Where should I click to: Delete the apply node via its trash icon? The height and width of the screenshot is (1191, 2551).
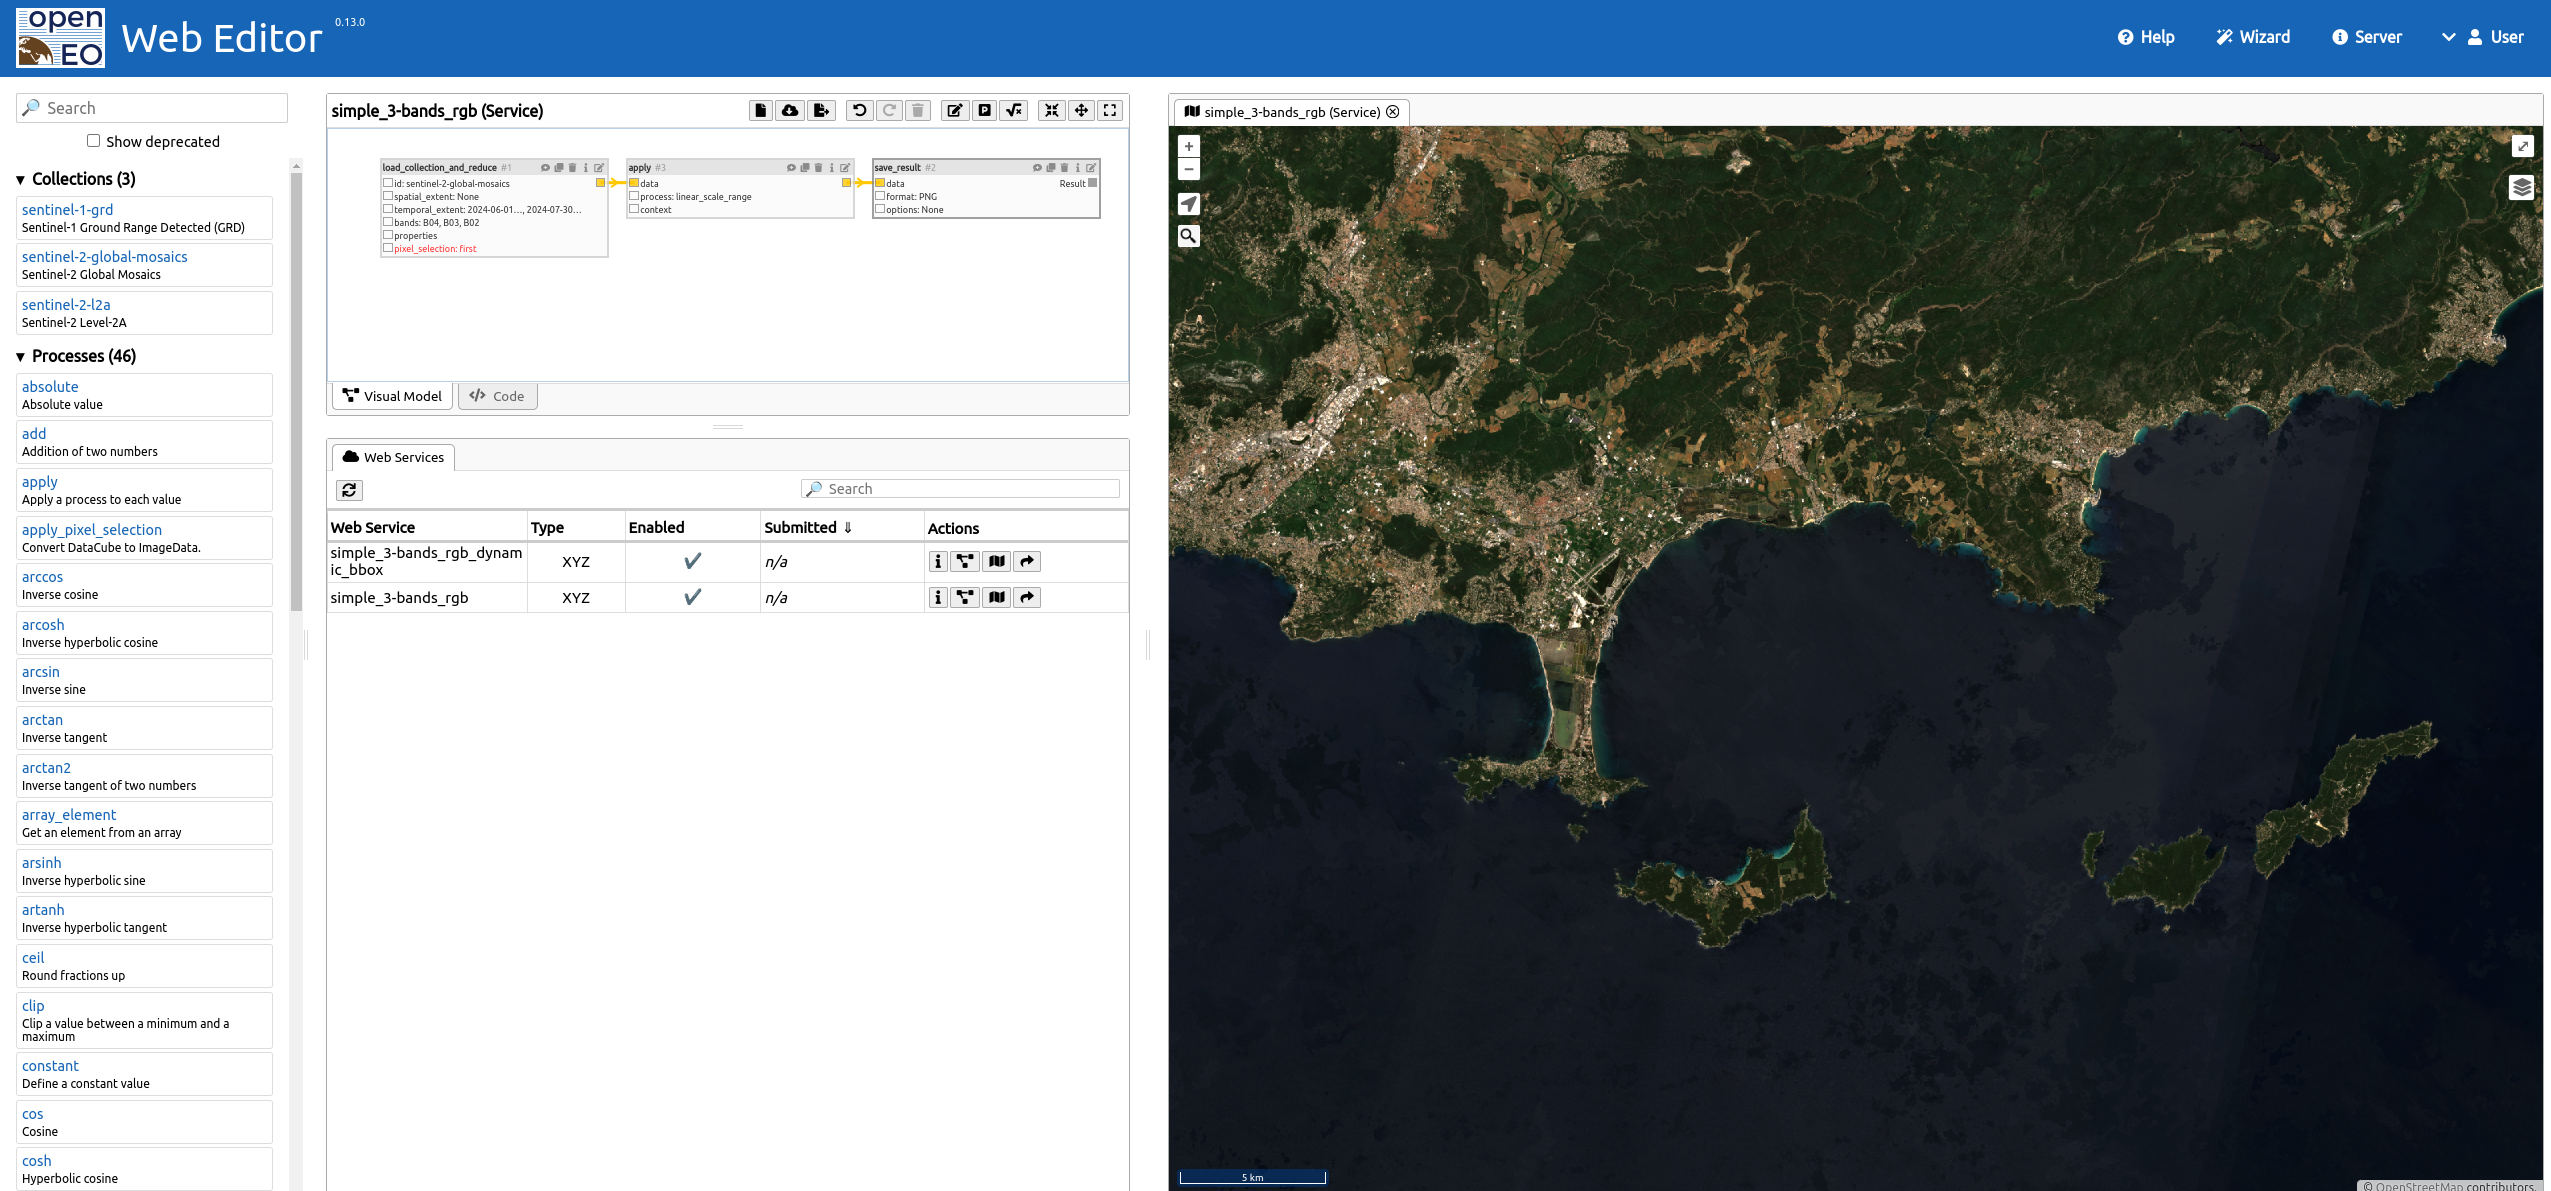(x=818, y=168)
